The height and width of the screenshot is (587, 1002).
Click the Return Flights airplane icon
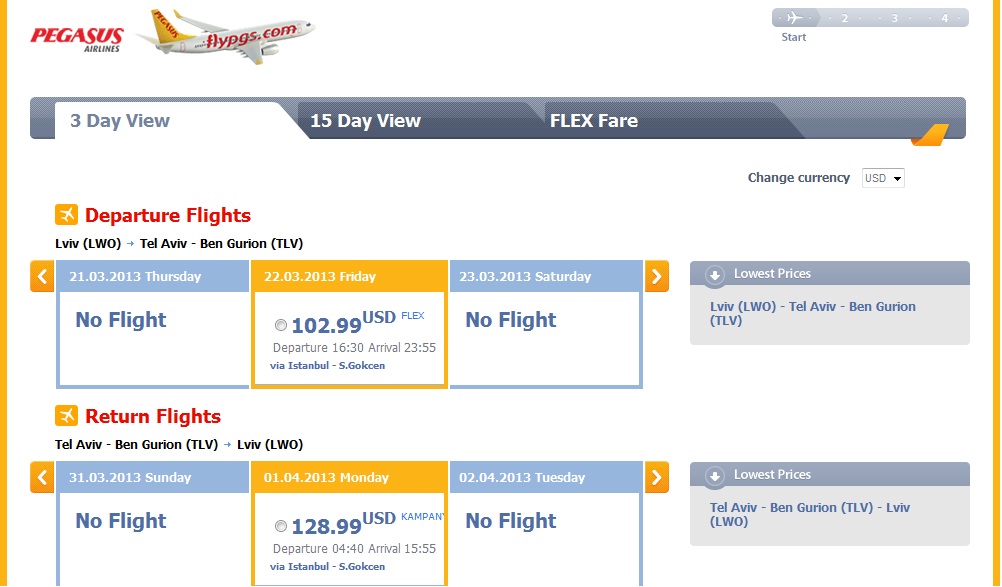66,416
